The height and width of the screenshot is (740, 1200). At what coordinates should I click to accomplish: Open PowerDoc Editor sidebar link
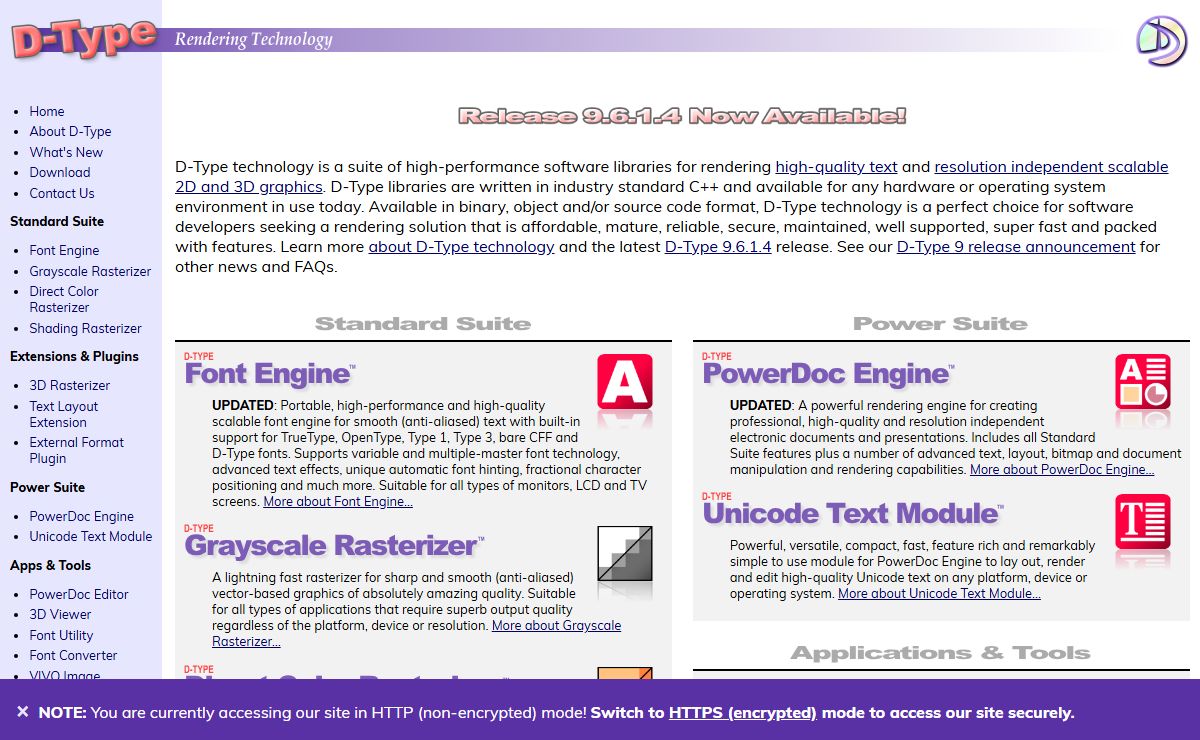coord(79,594)
